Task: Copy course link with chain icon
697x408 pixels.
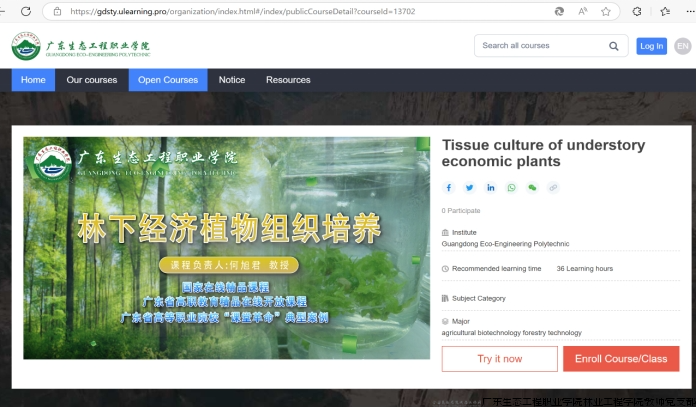Action: [x=553, y=187]
